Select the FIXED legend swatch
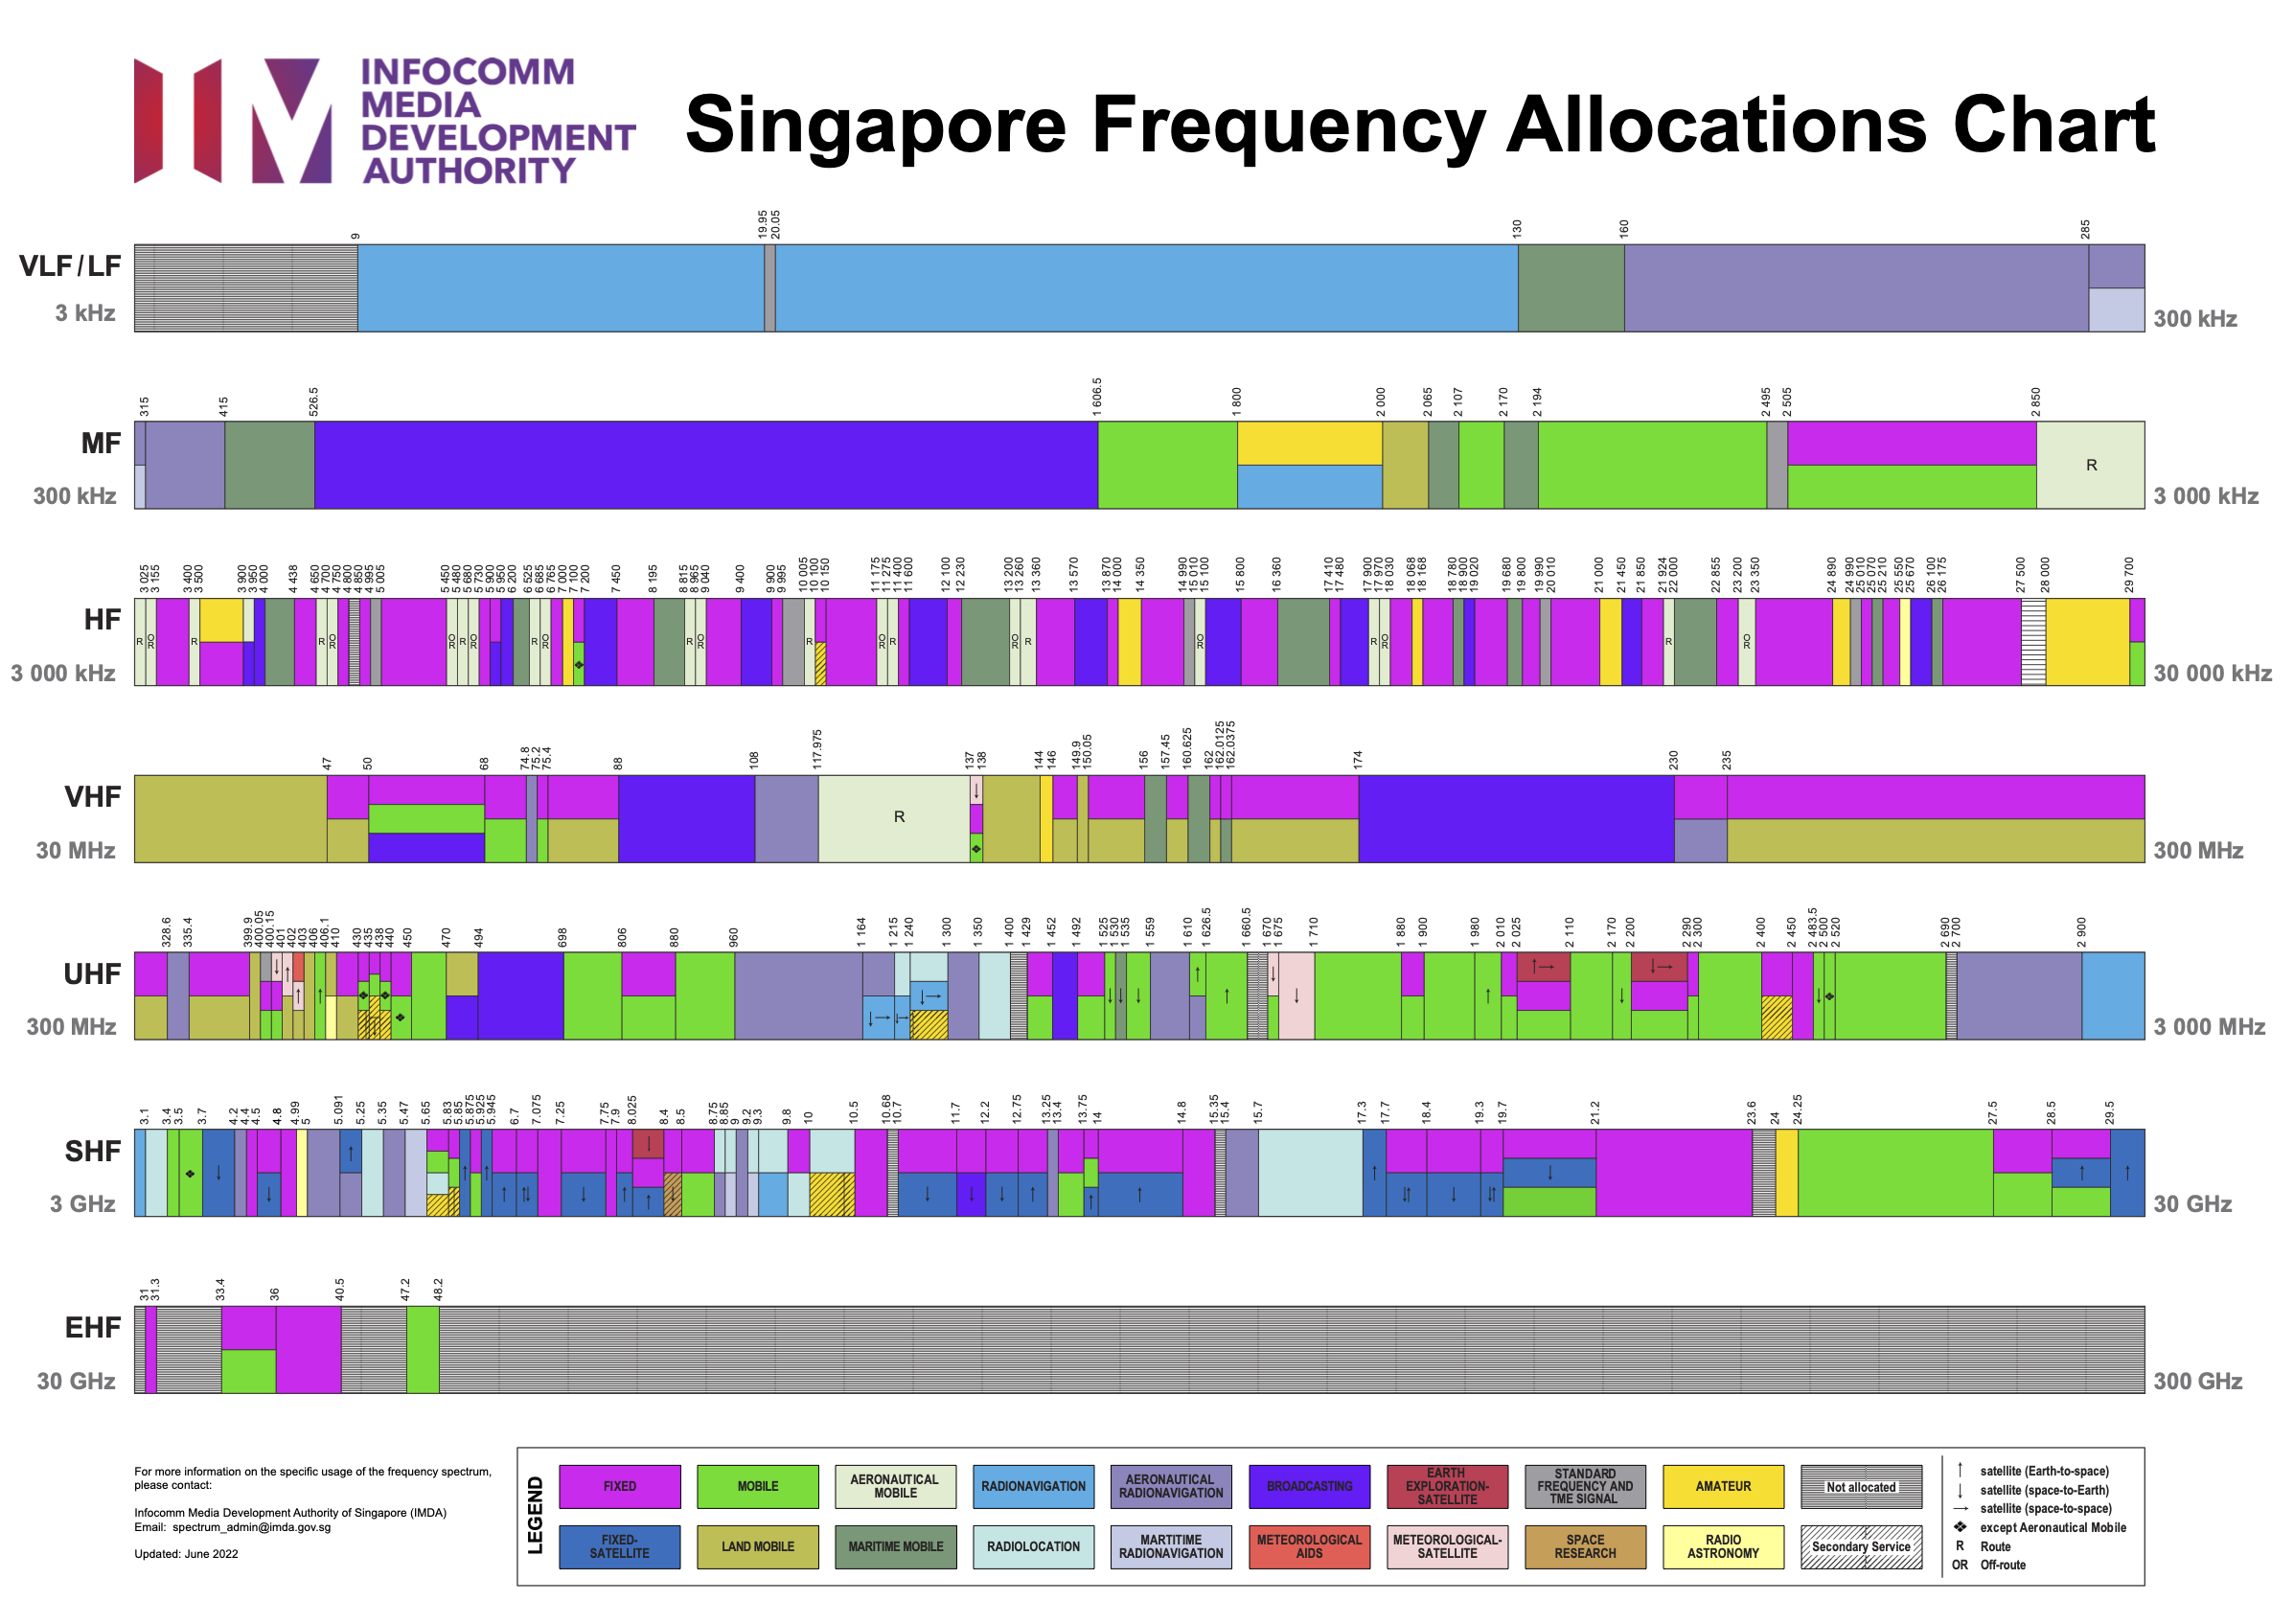The height and width of the screenshot is (1624, 2294). [619, 1486]
